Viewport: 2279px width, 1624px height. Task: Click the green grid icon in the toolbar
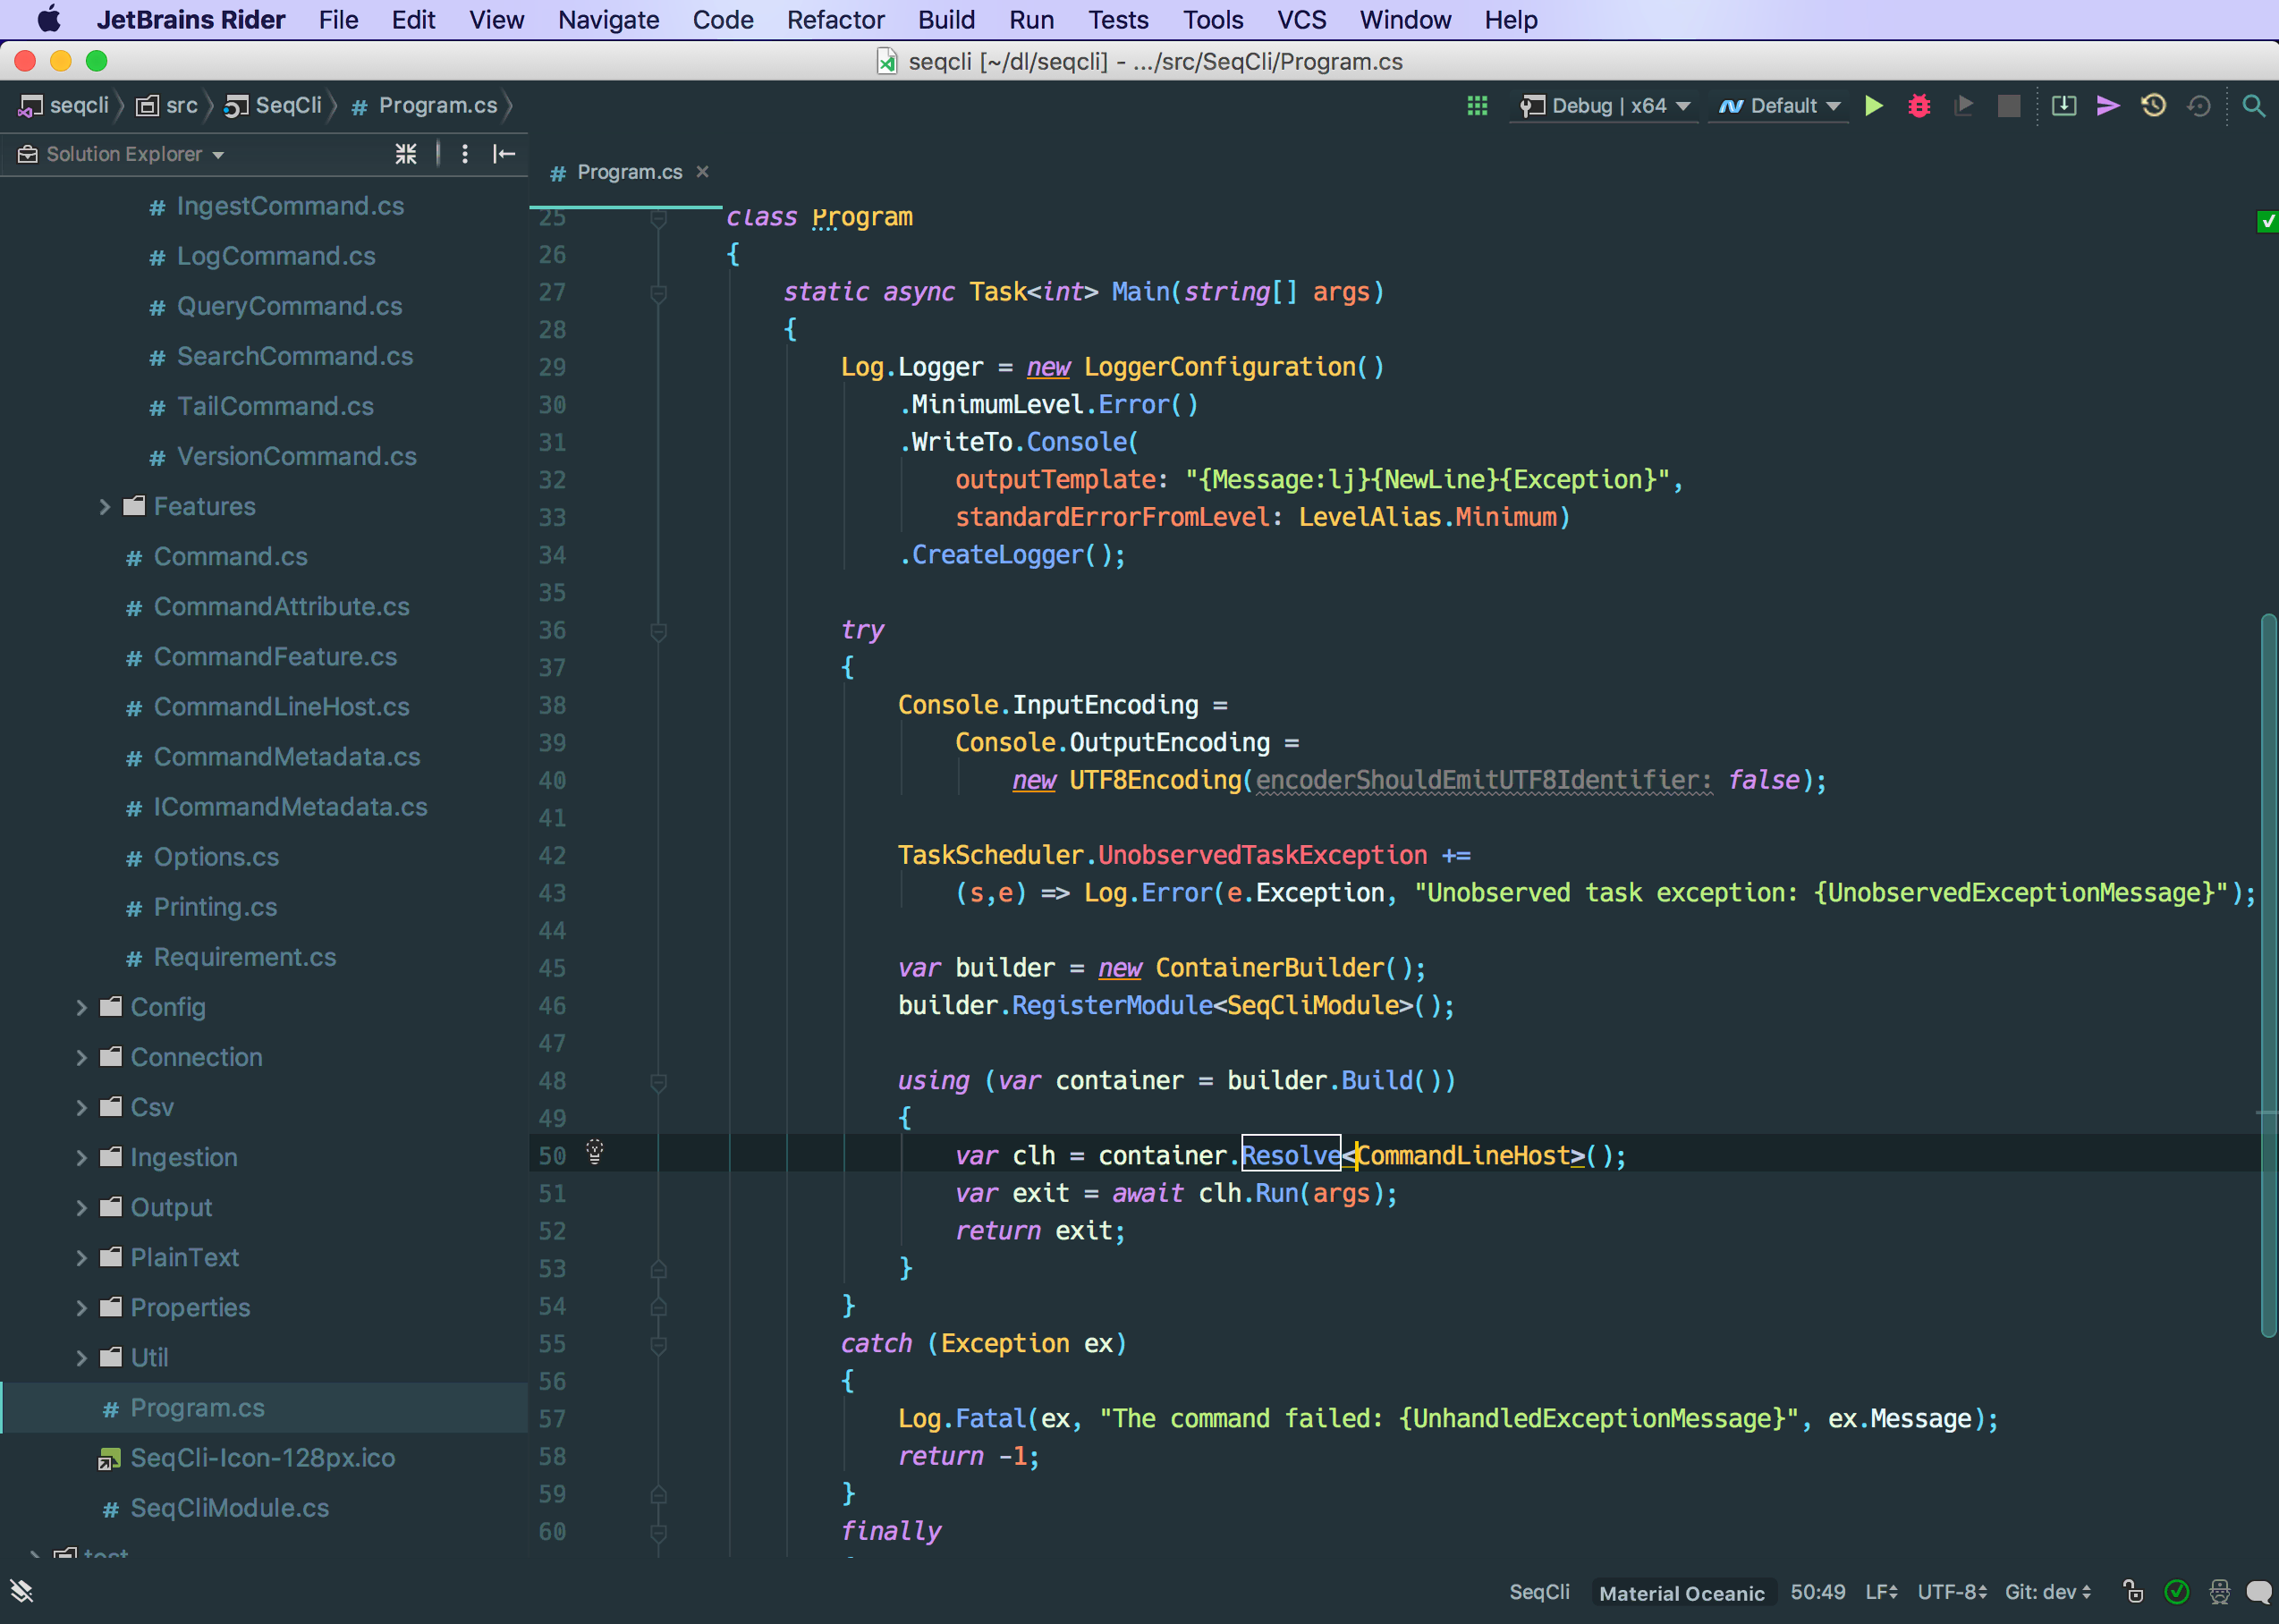(1477, 106)
